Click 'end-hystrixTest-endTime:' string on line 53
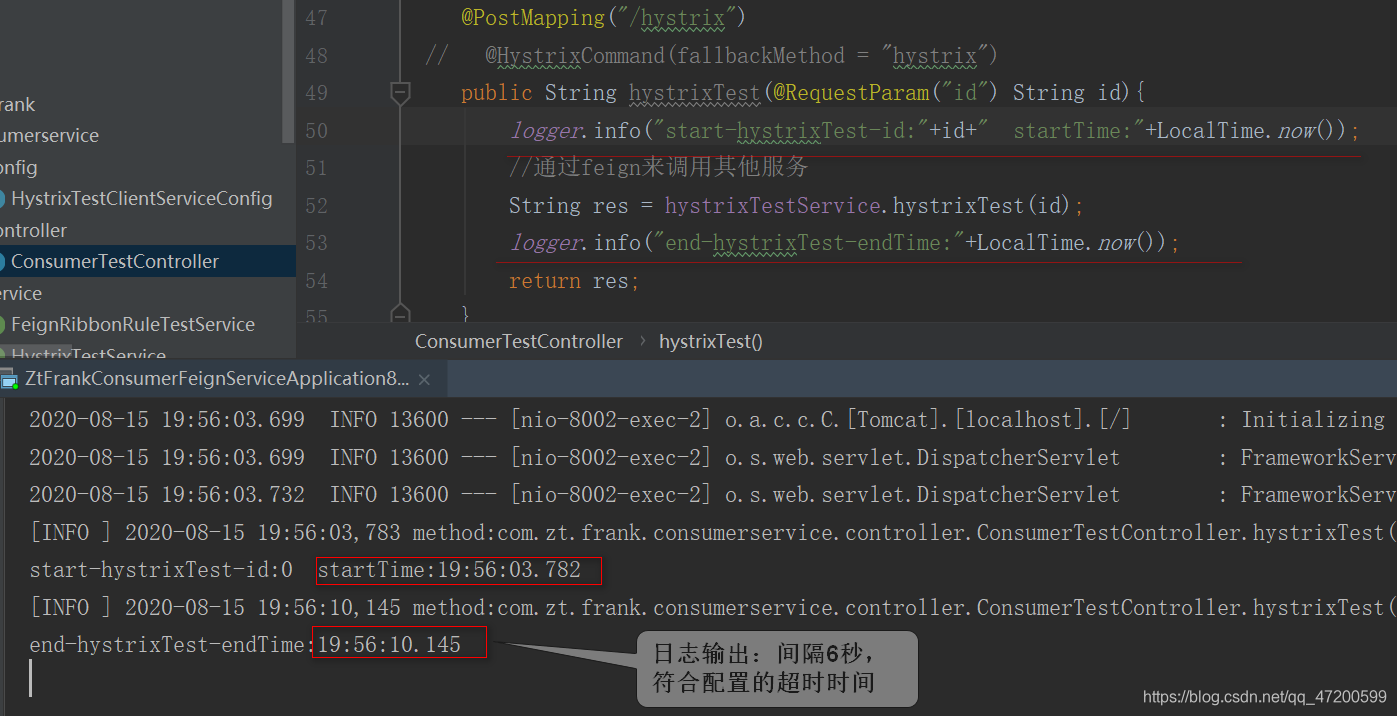This screenshot has height=716, width=1397. click(808, 243)
